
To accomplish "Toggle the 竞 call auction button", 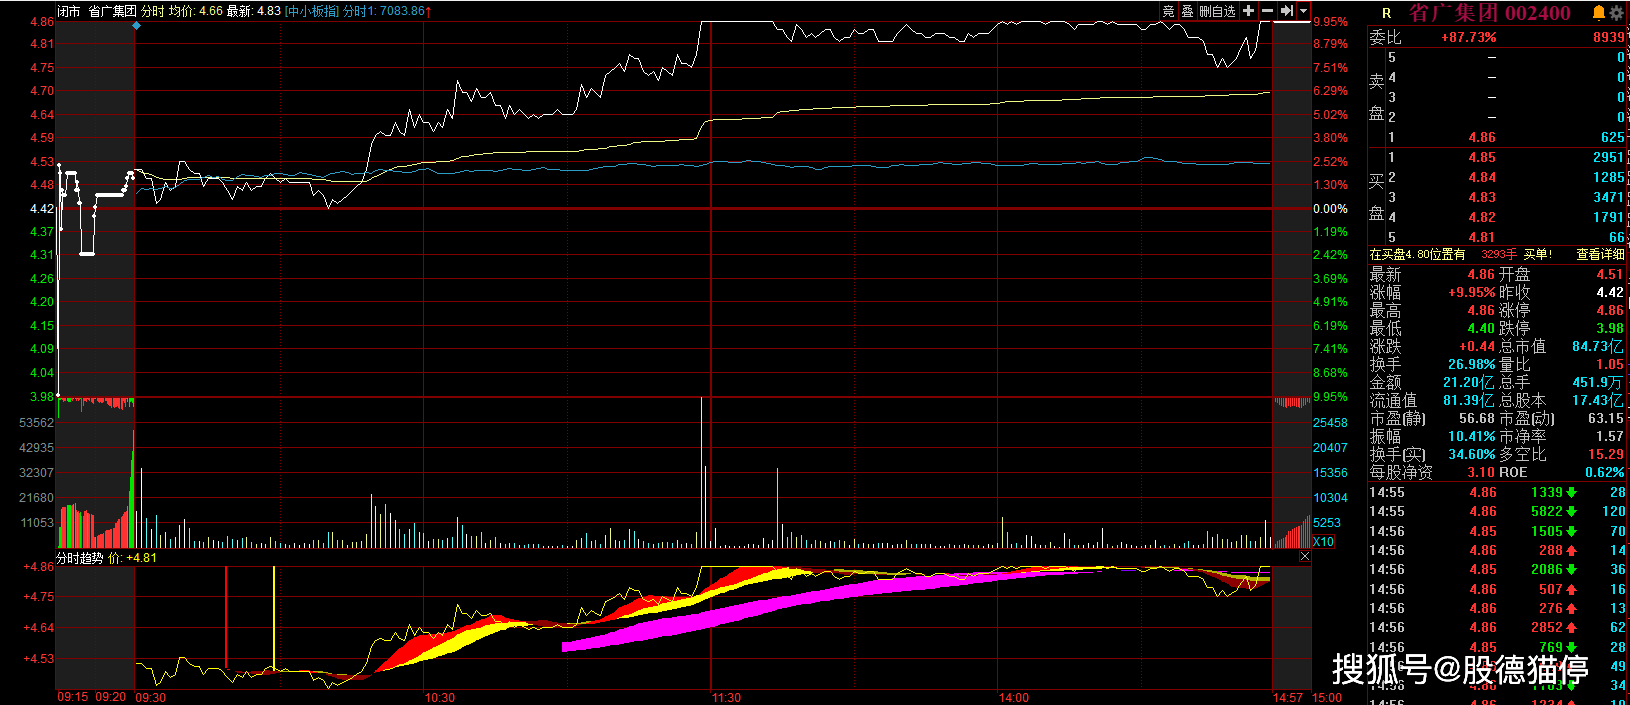I will pos(1168,11).
